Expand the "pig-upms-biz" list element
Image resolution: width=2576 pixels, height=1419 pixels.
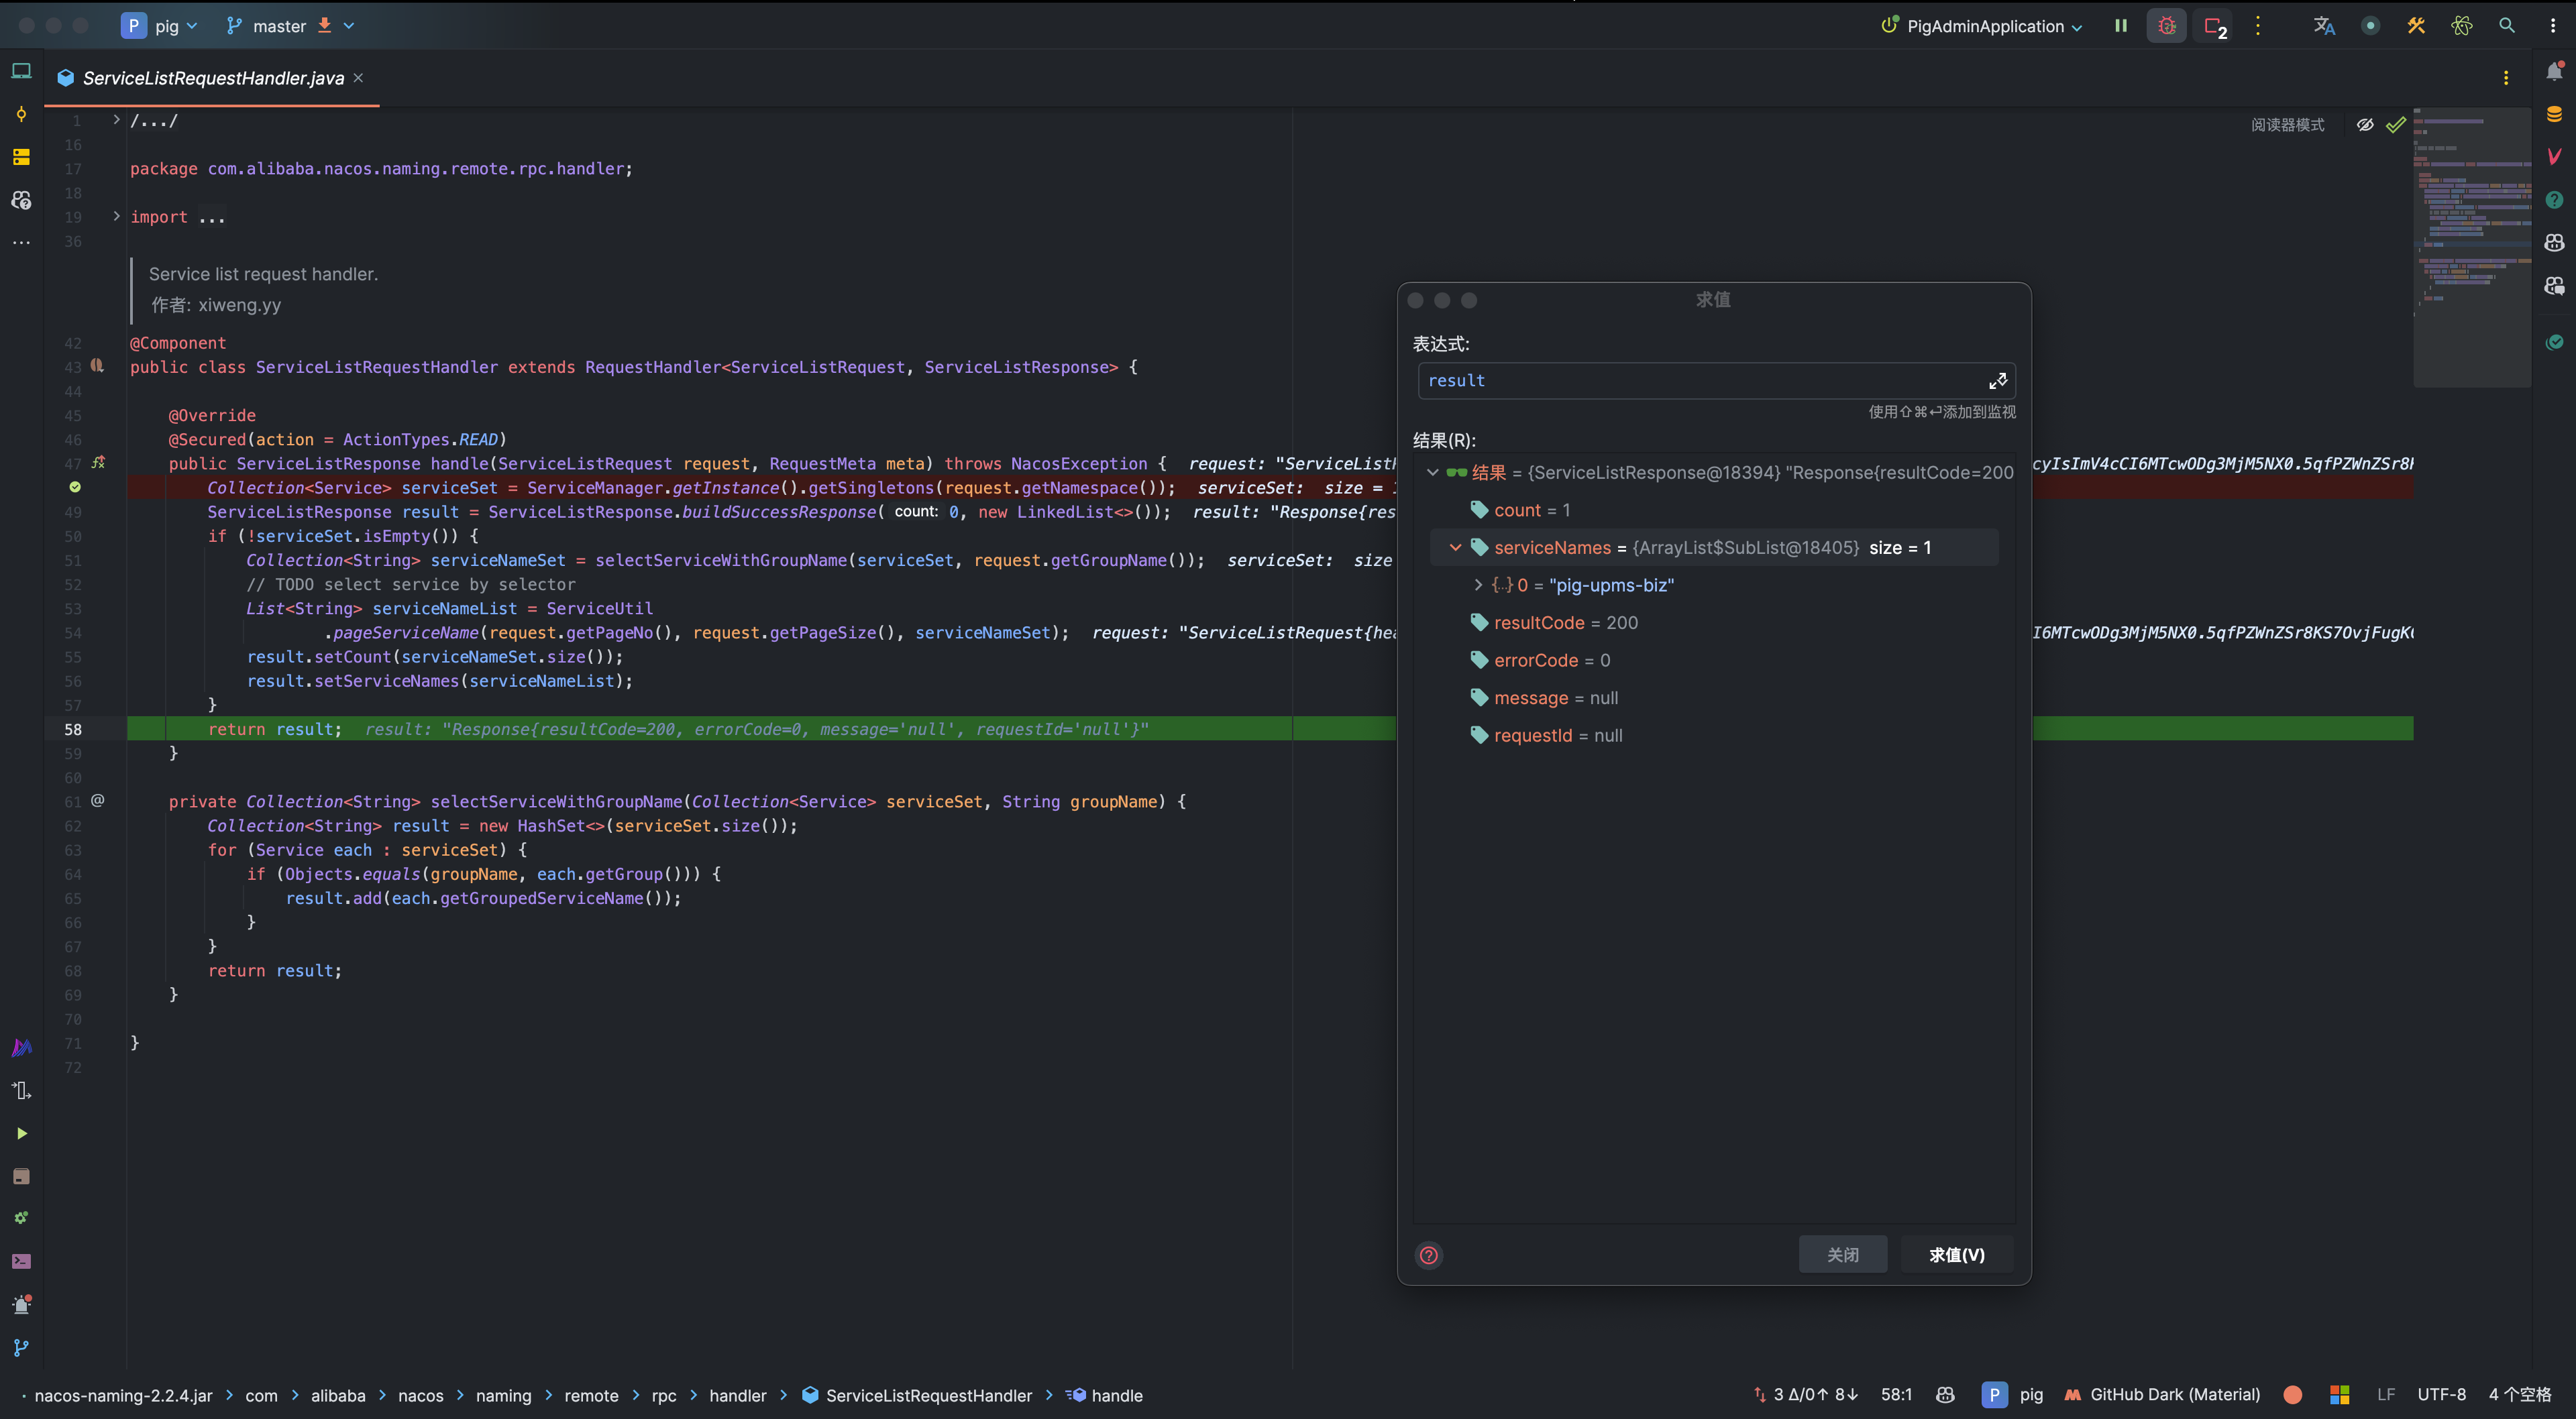tap(1478, 585)
